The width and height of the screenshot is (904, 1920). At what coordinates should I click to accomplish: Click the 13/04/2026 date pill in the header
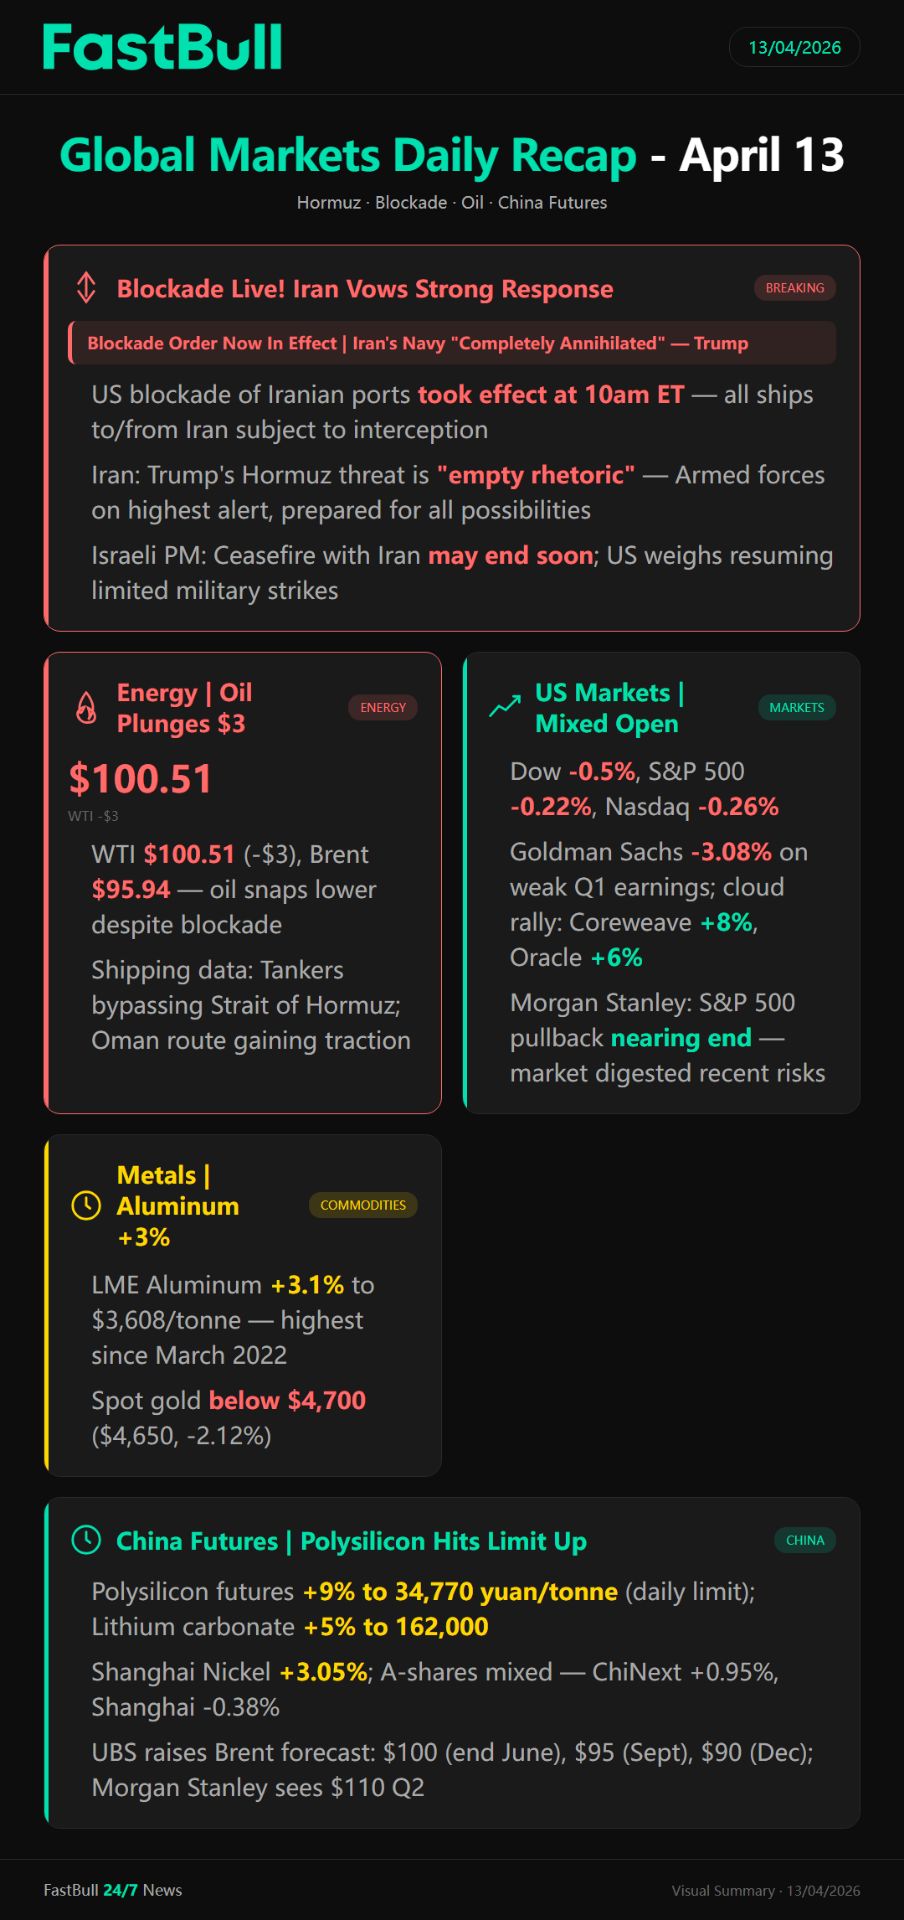(x=794, y=47)
